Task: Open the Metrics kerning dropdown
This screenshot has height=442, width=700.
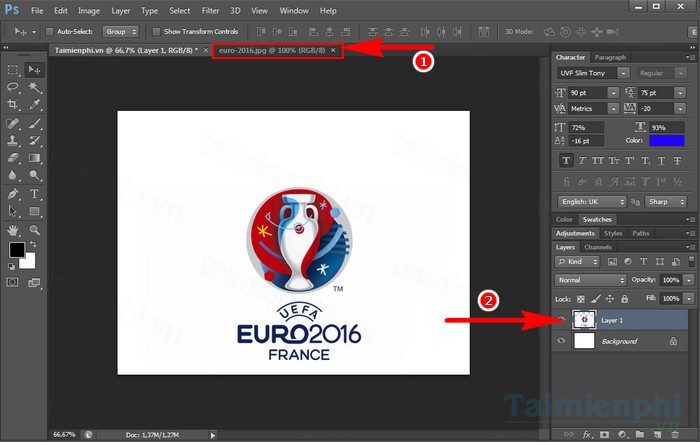Action: (613, 108)
